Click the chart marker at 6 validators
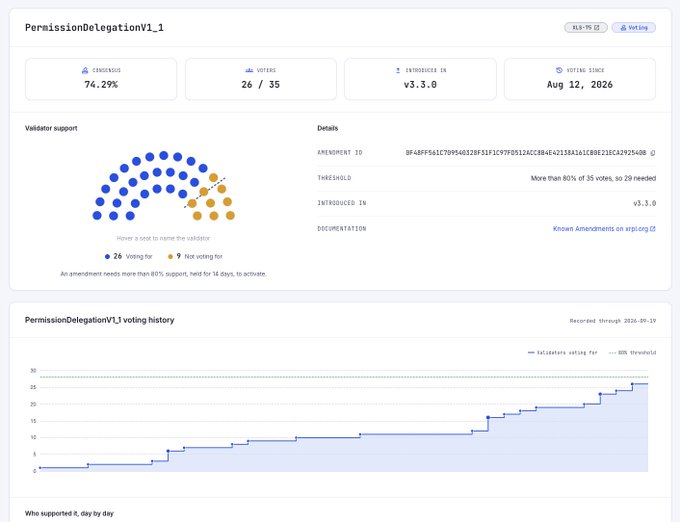This screenshot has height=522, width=680. [168, 451]
